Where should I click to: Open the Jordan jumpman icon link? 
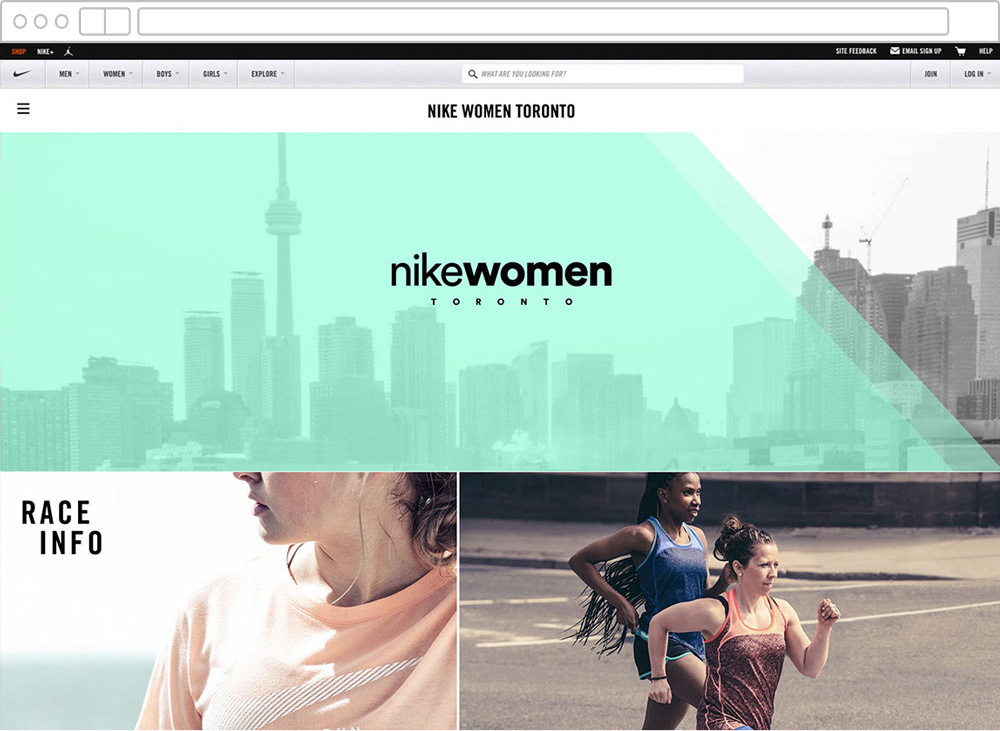coord(68,51)
